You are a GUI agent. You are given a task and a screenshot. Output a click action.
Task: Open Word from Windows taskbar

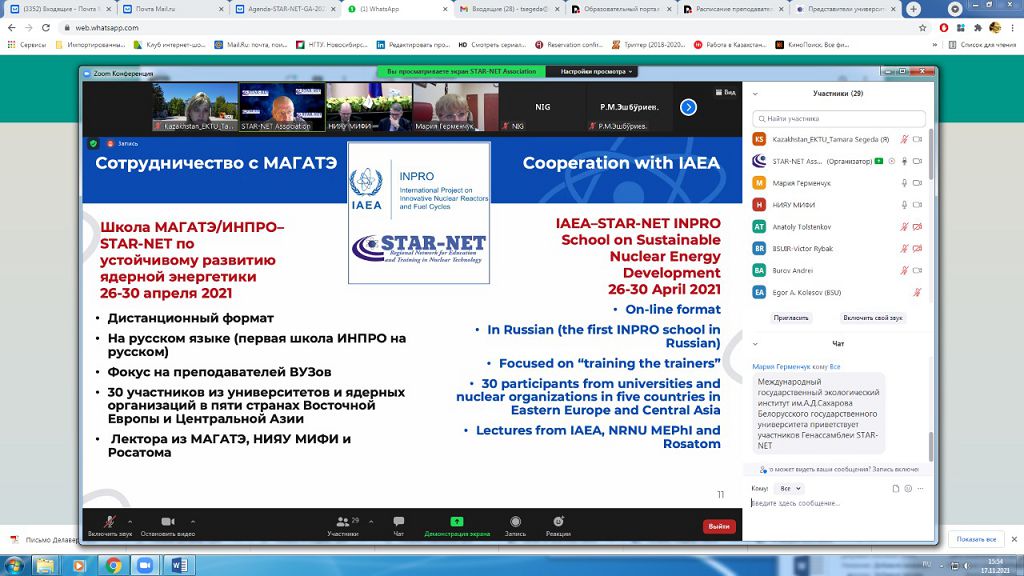point(179,565)
